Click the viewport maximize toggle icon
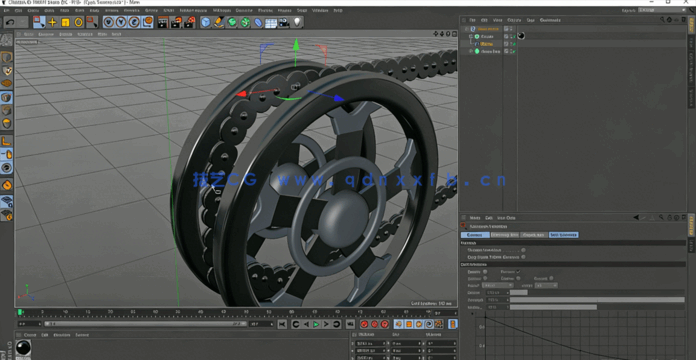The width and height of the screenshot is (696, 360). (x=454, y=34)
